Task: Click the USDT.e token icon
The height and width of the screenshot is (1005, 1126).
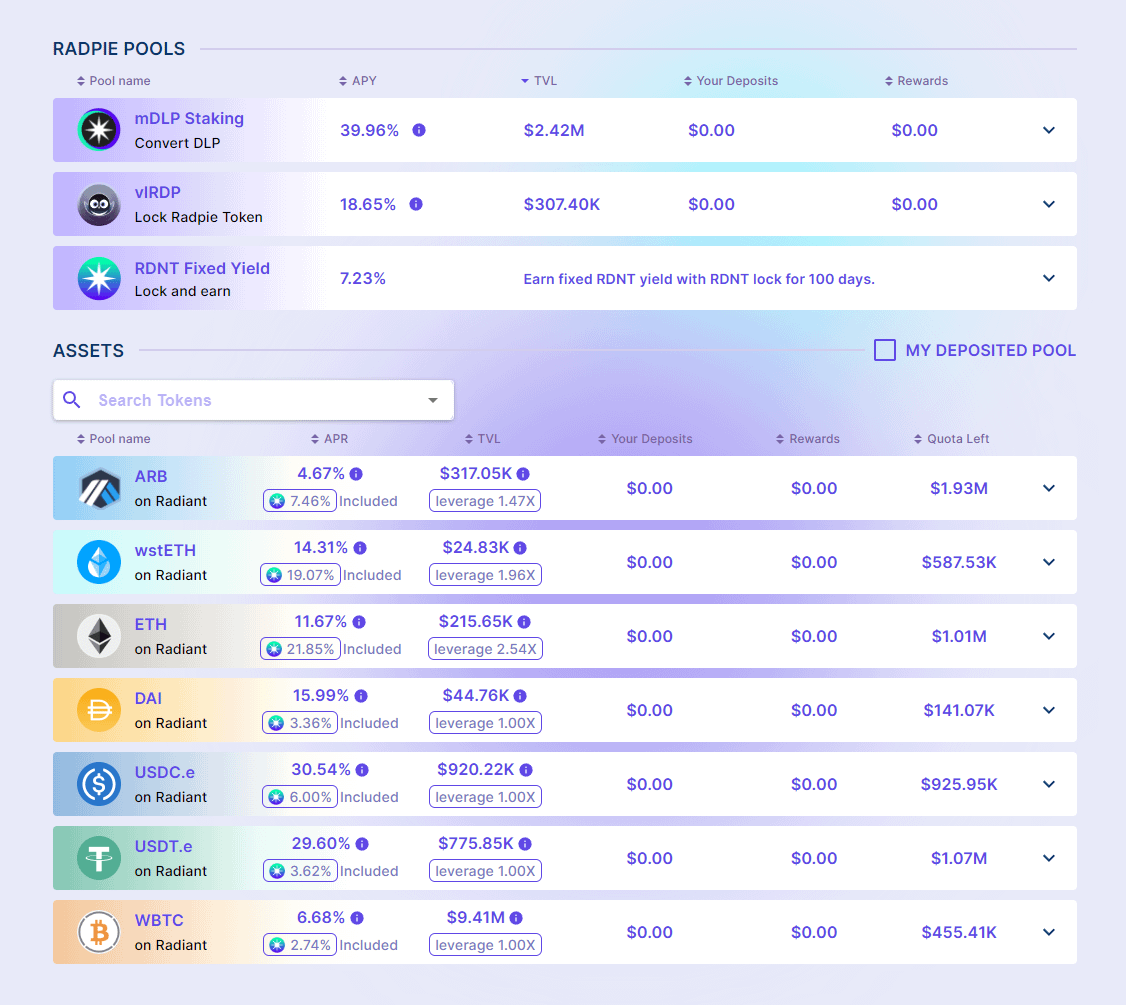Action: coord(99,858)
